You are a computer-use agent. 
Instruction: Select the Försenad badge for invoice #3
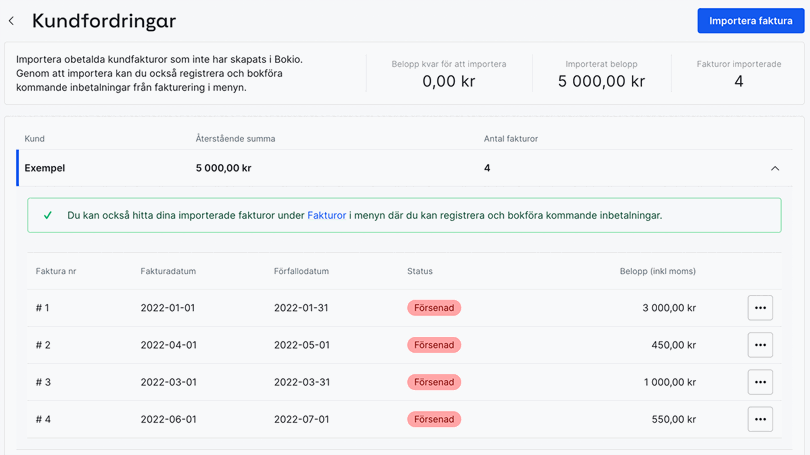point(434,382)
